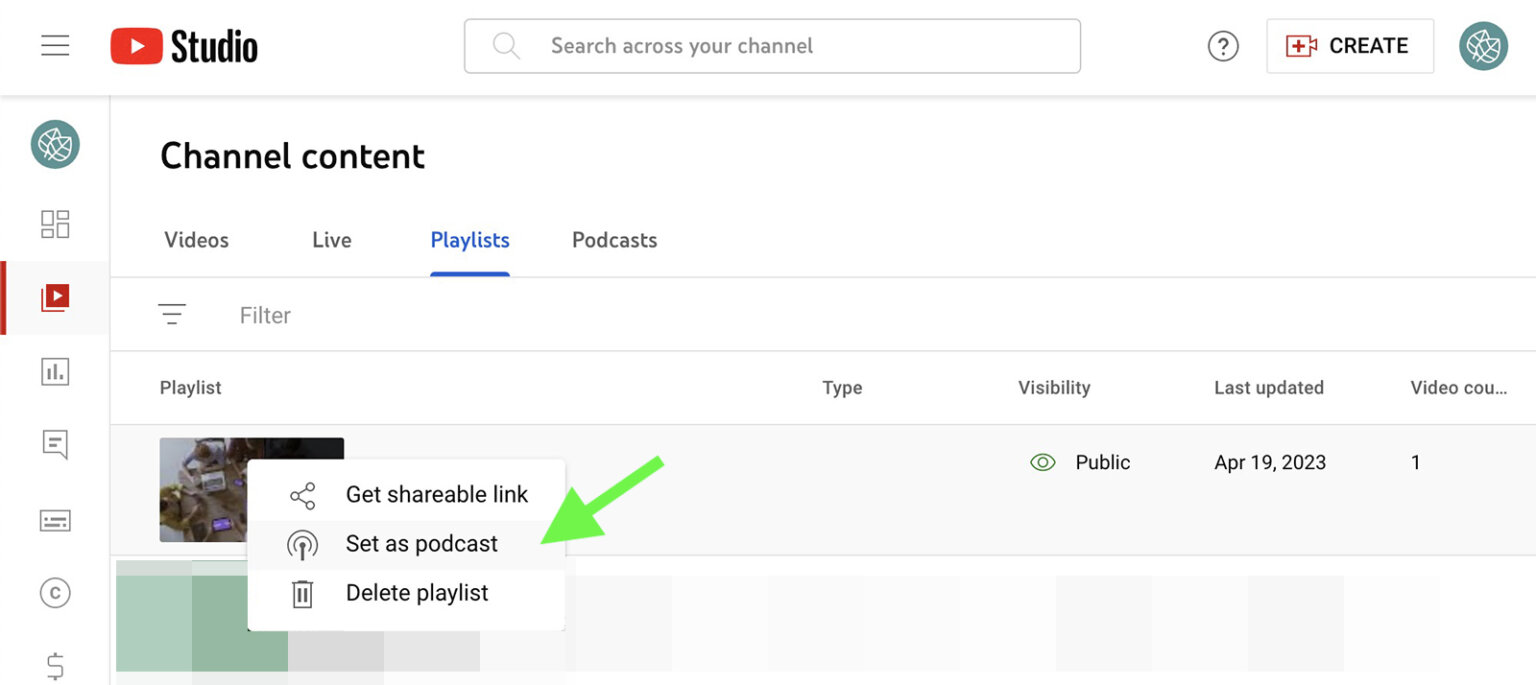Click the filter icon above the playlist list
Viewport: 1536px width, 685px height.
pyautogui.click(x=173, y=314)
